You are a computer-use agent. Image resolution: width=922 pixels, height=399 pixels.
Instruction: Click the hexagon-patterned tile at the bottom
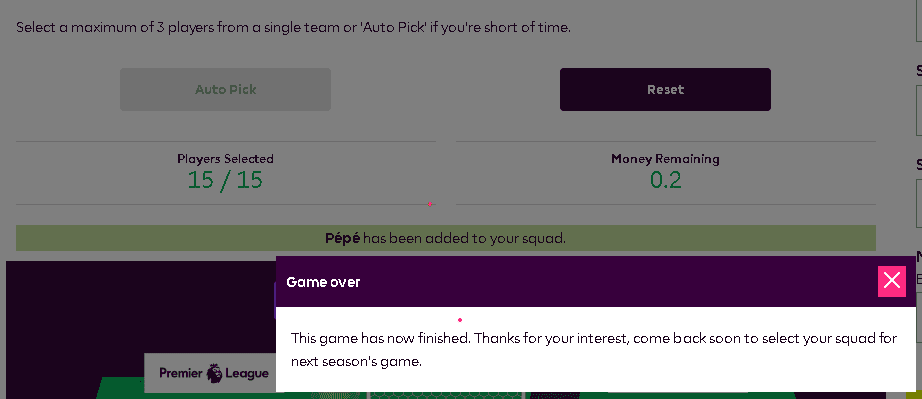[x=445, y=395]
